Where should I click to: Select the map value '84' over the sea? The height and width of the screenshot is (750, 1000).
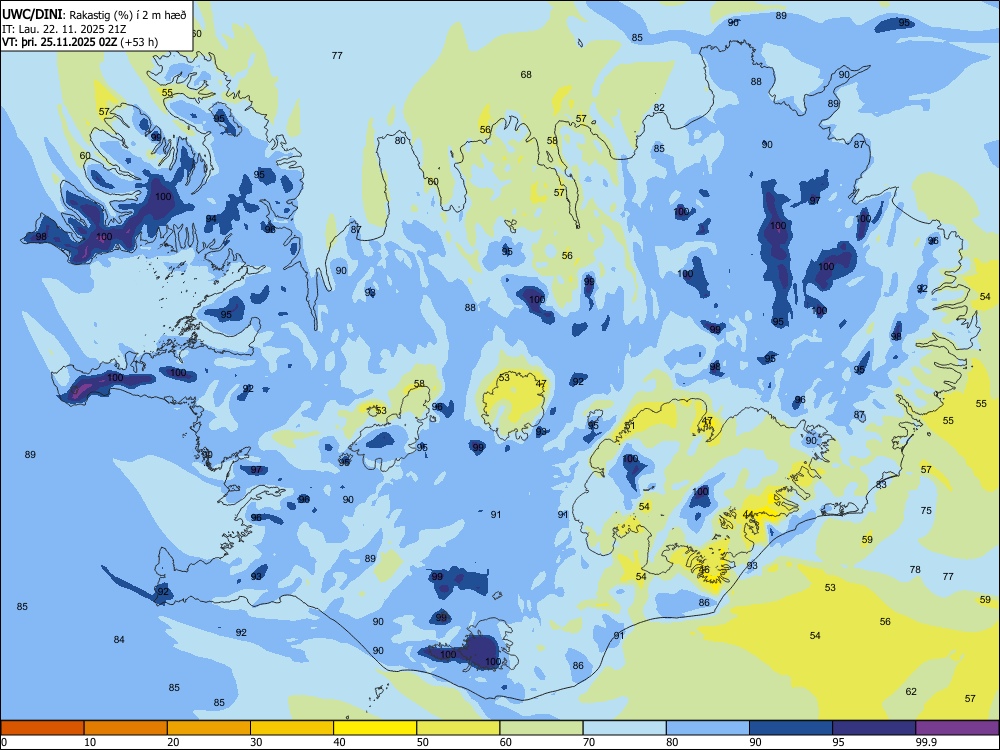[119, 639]
